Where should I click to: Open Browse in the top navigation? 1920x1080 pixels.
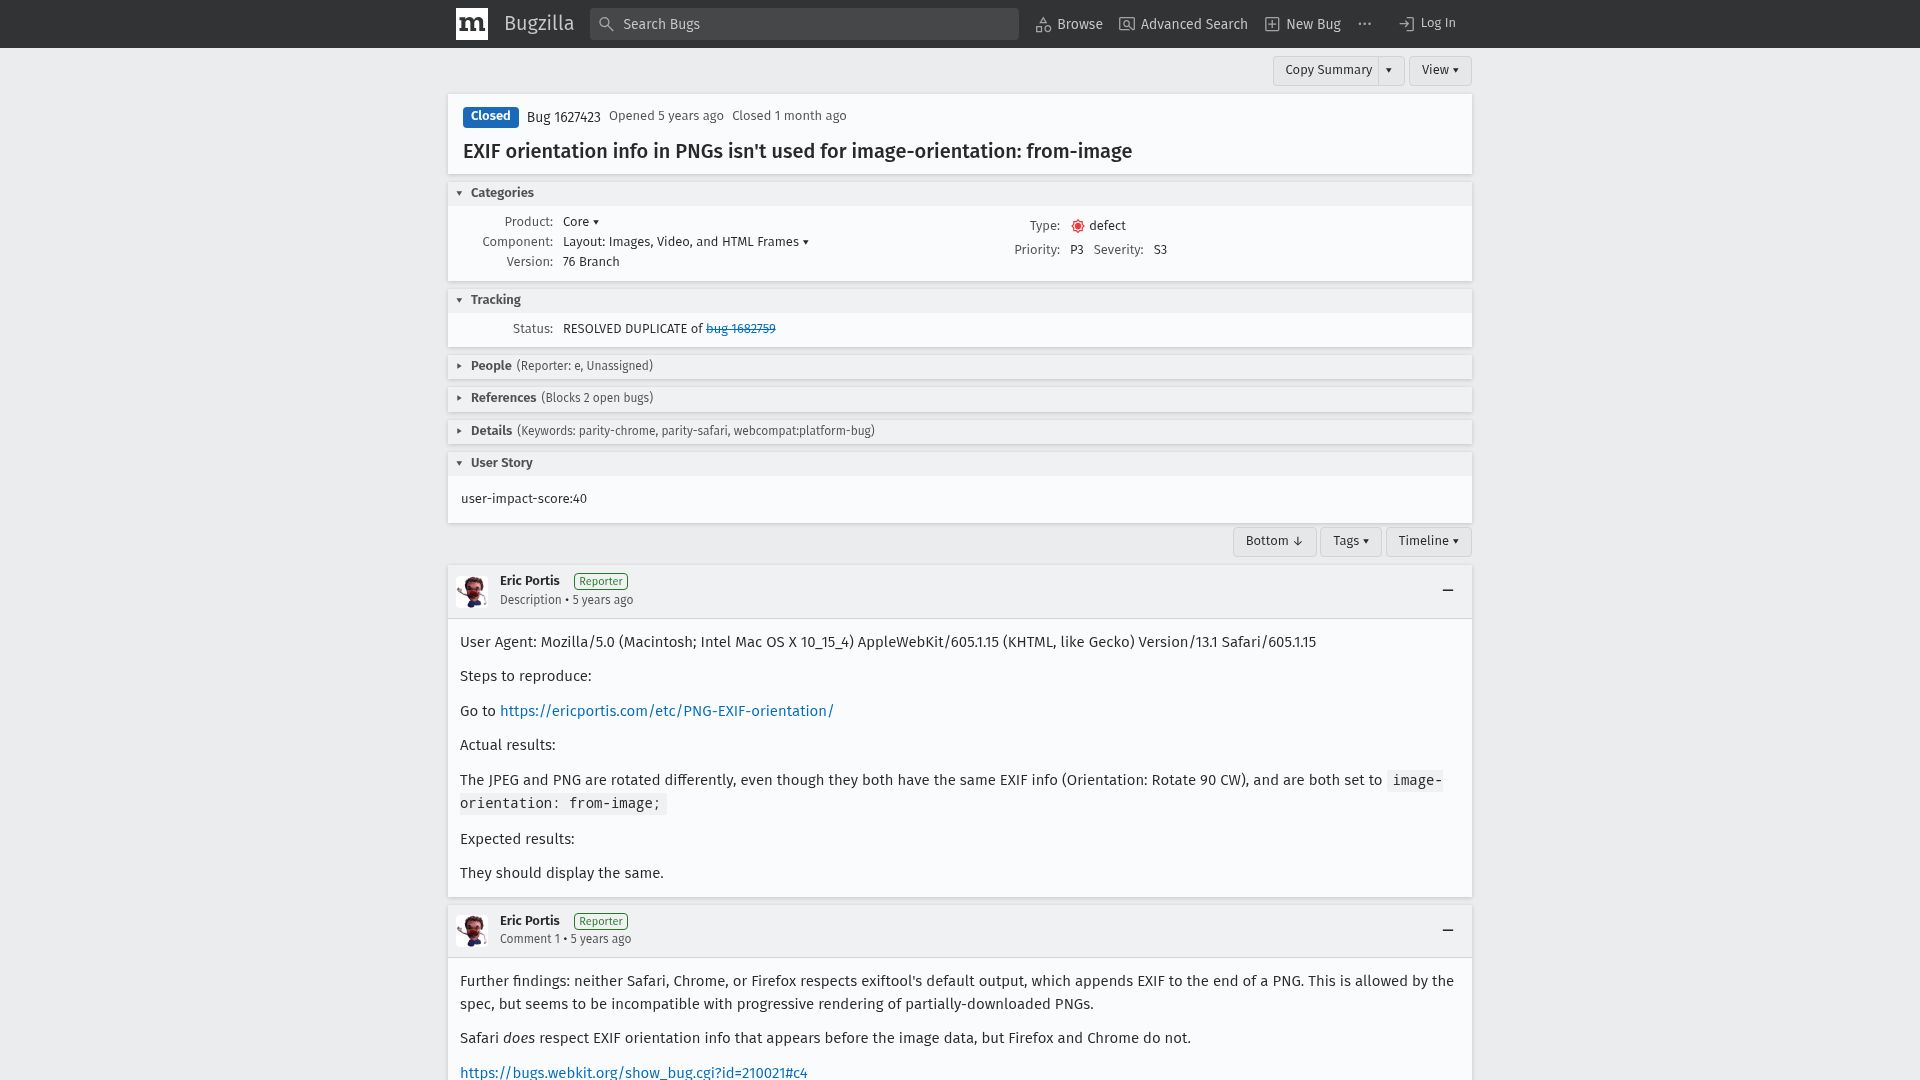point(1069,24)
